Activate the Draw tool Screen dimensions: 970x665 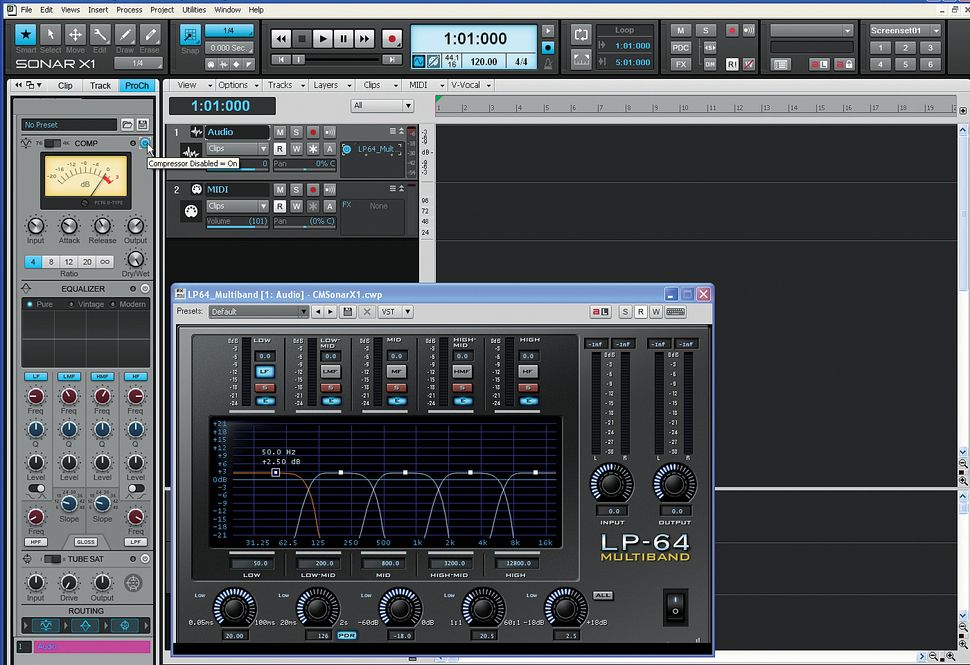click(123, 36)
